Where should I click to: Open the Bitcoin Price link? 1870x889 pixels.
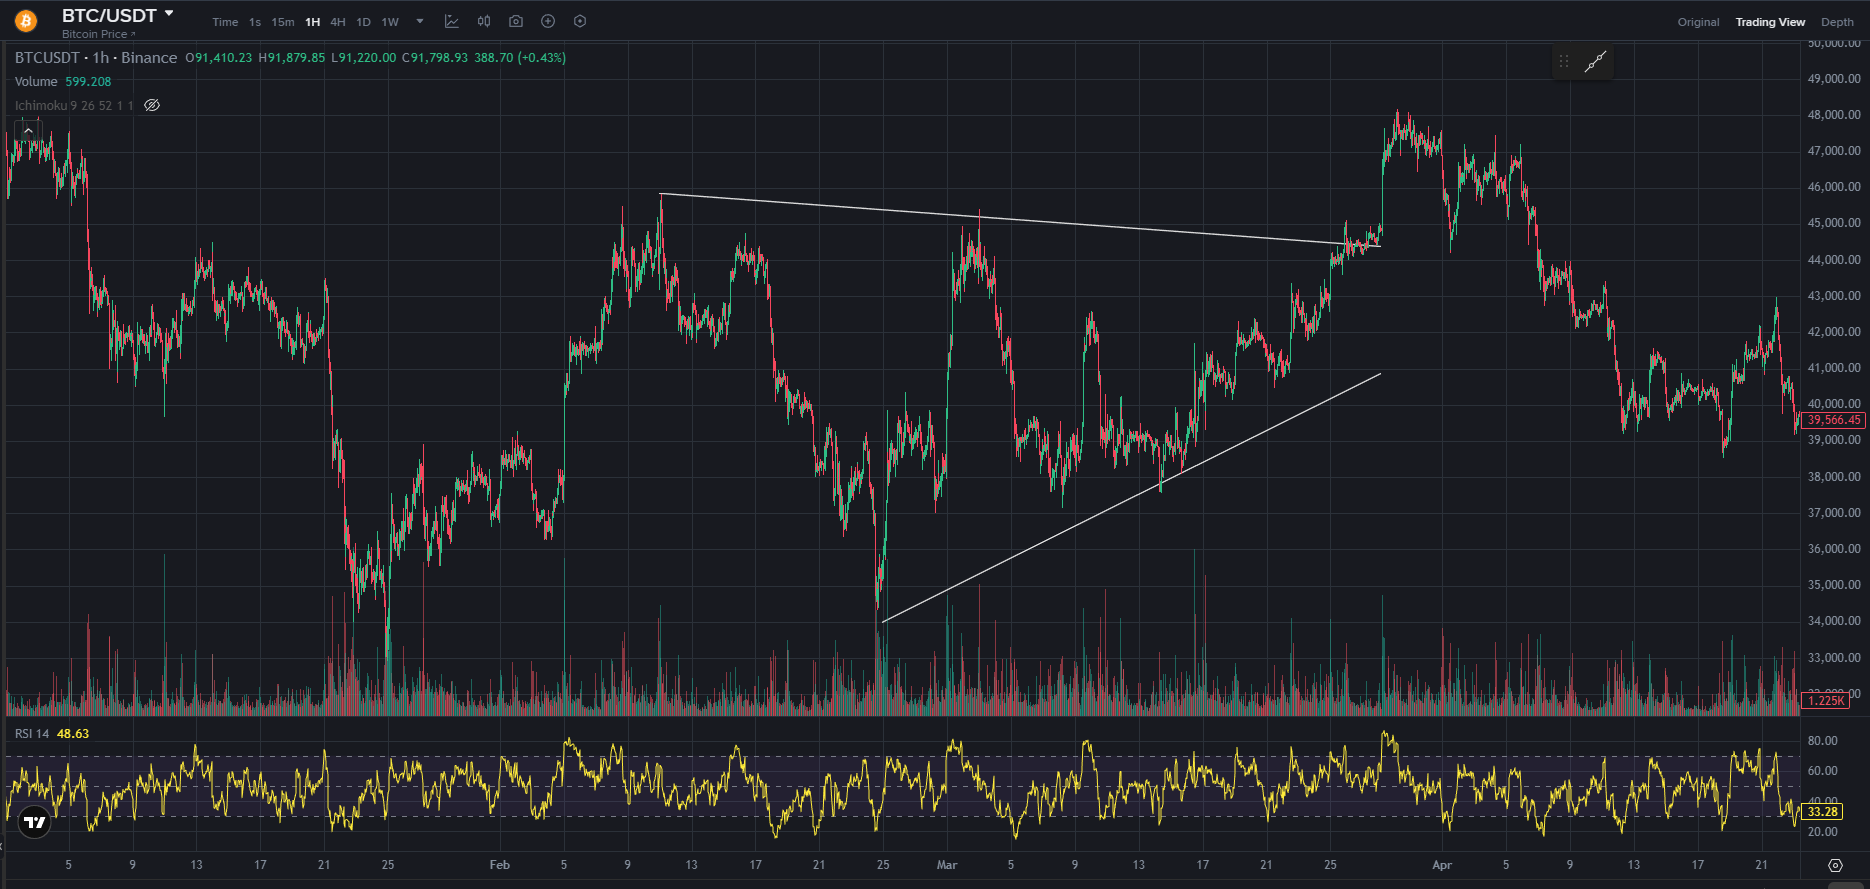click(97, 34)
